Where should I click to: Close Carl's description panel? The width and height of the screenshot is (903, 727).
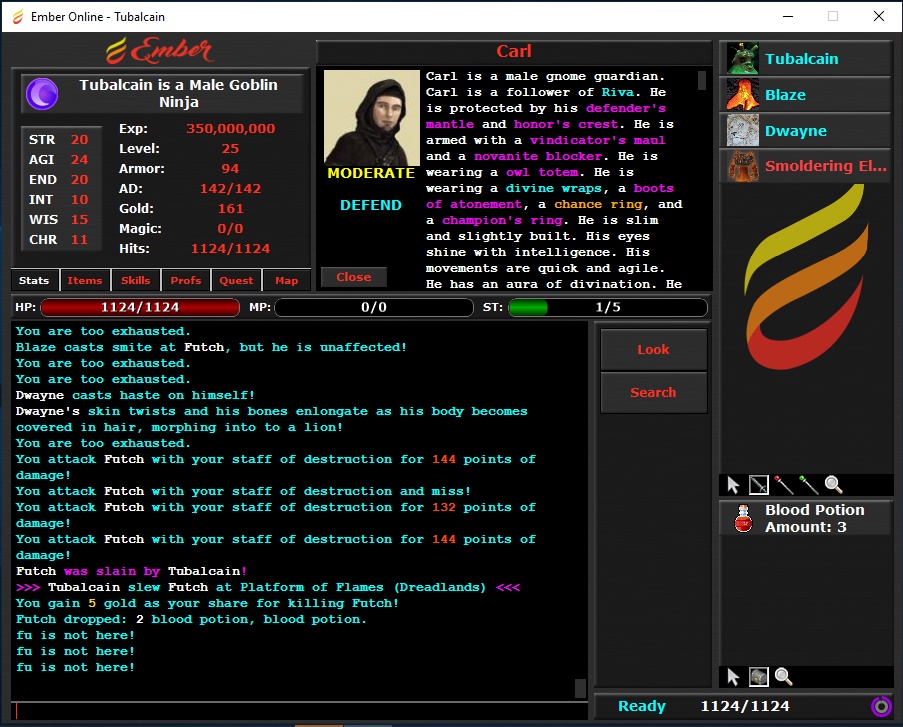pos(354,277)
